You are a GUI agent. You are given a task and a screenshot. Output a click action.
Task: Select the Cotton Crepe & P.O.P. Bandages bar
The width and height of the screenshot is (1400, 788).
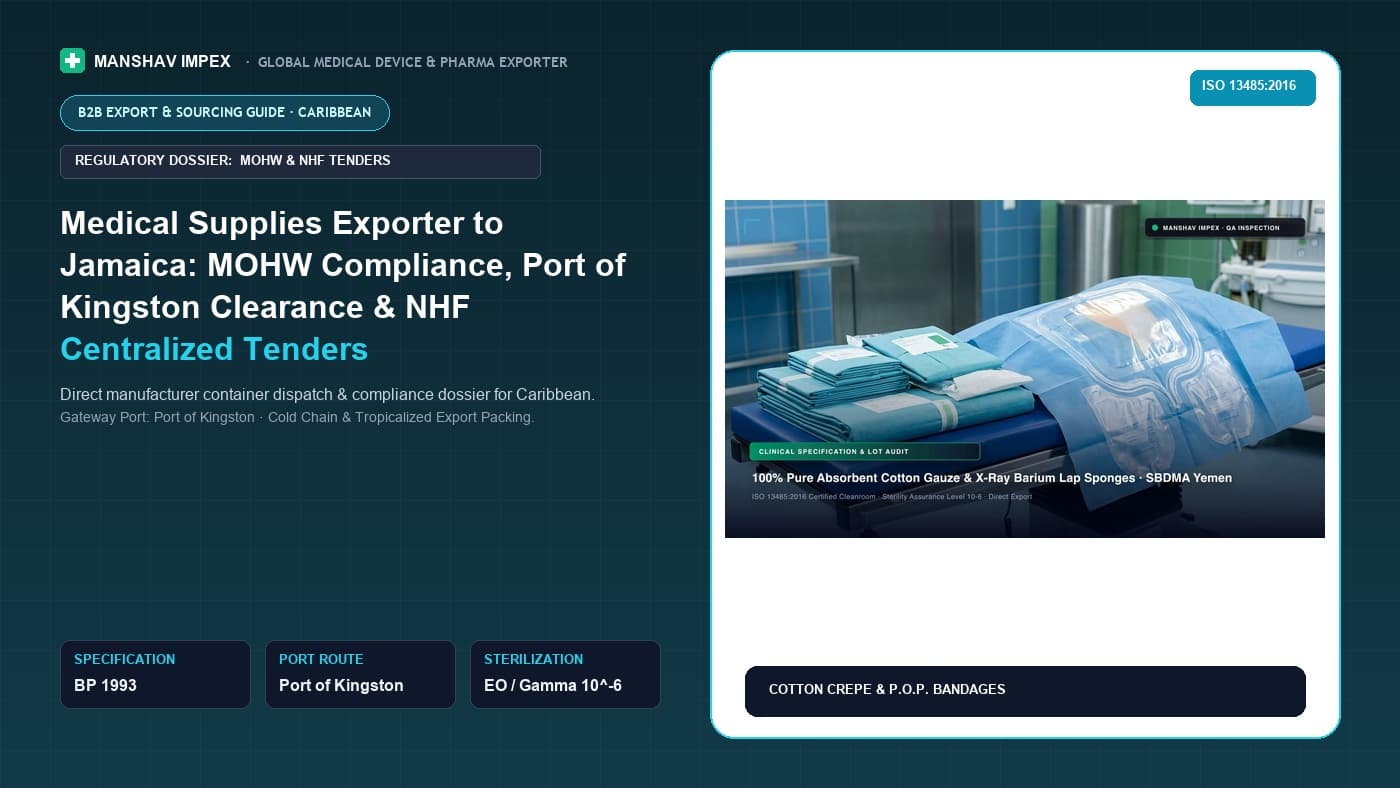(x=1025, y=691)
